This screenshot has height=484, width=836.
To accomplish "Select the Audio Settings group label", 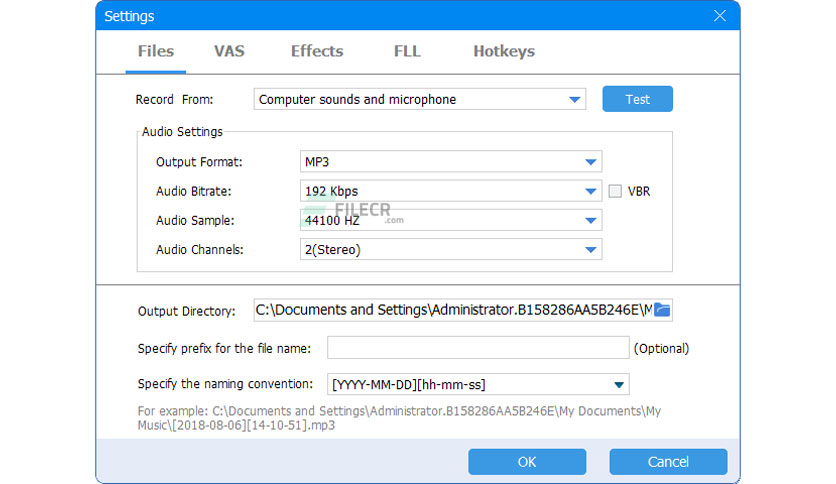I will [x=182, y=132].
